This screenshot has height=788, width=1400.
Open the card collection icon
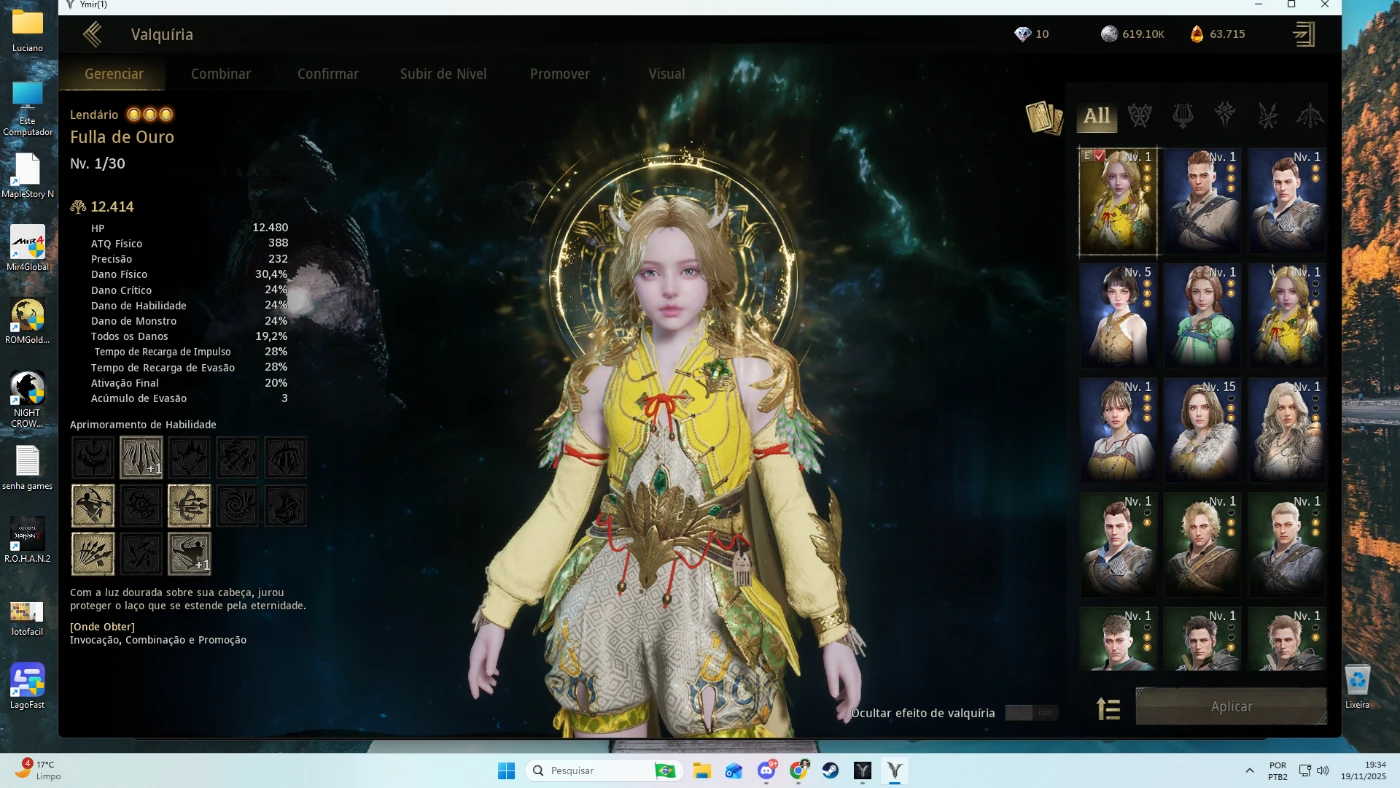pyautogui.click(x=1043, y=117)
